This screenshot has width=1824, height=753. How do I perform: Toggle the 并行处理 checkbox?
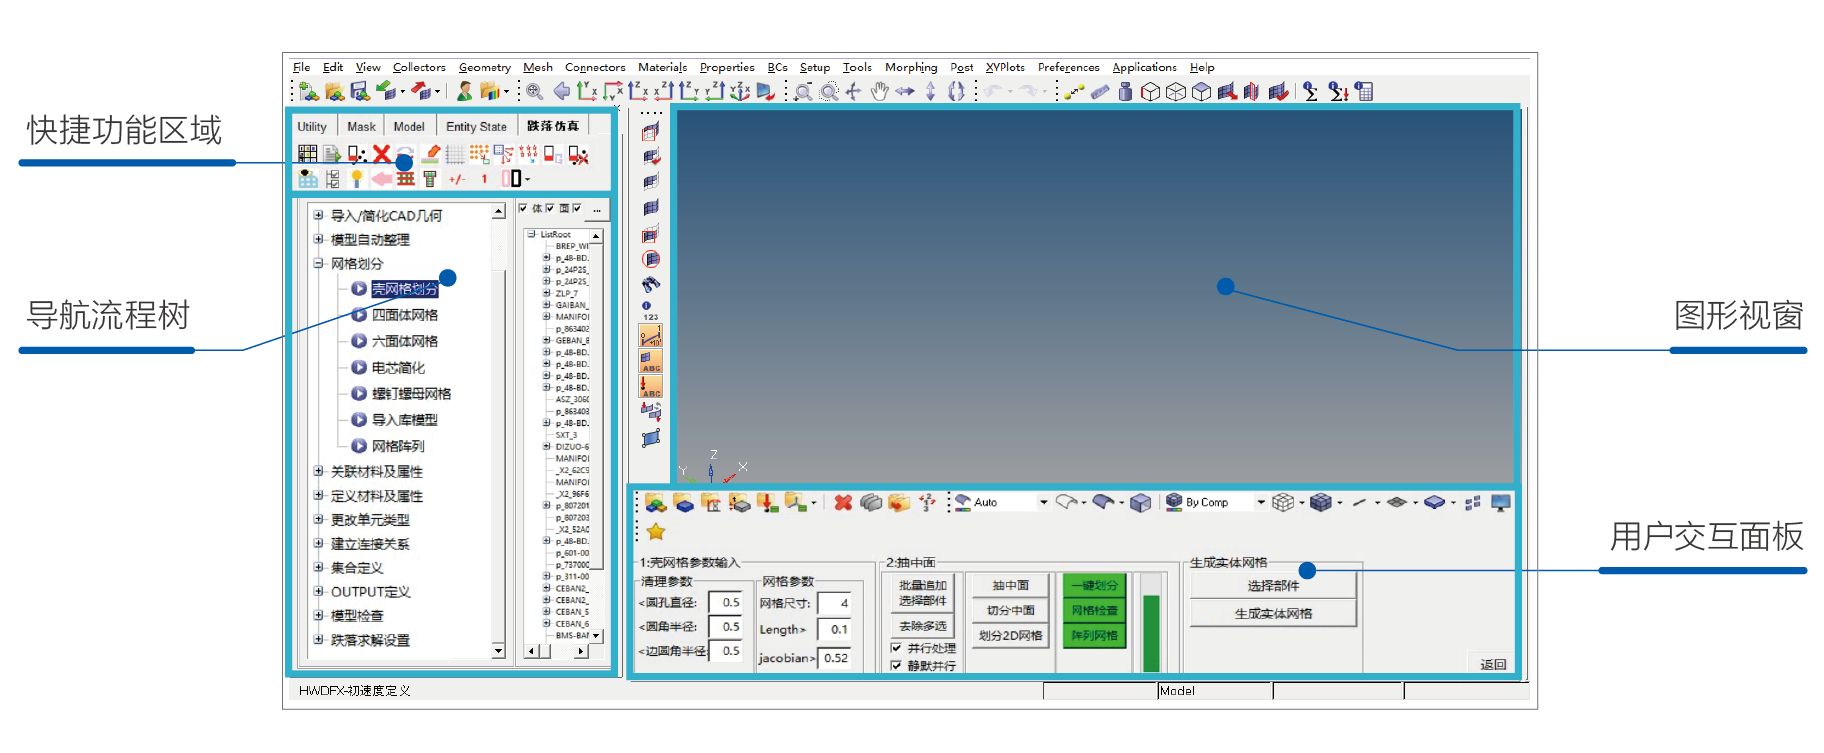pyautogui.click(x=896, y=648)
